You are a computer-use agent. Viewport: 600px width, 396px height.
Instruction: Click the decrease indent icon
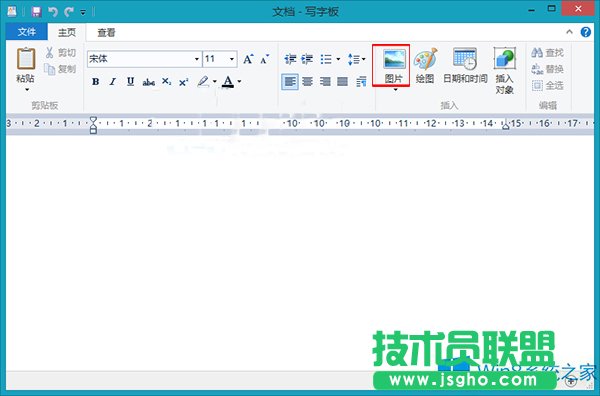click(x=290, y=59)
